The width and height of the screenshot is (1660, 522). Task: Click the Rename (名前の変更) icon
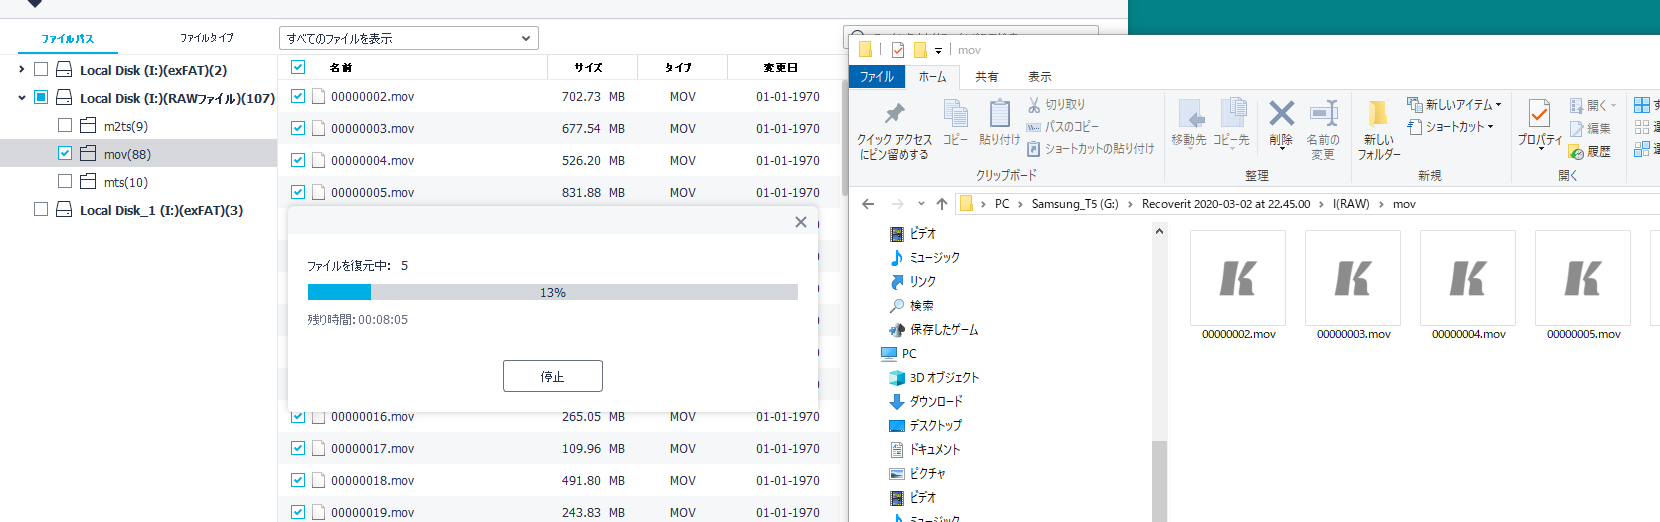[1323, 114]
